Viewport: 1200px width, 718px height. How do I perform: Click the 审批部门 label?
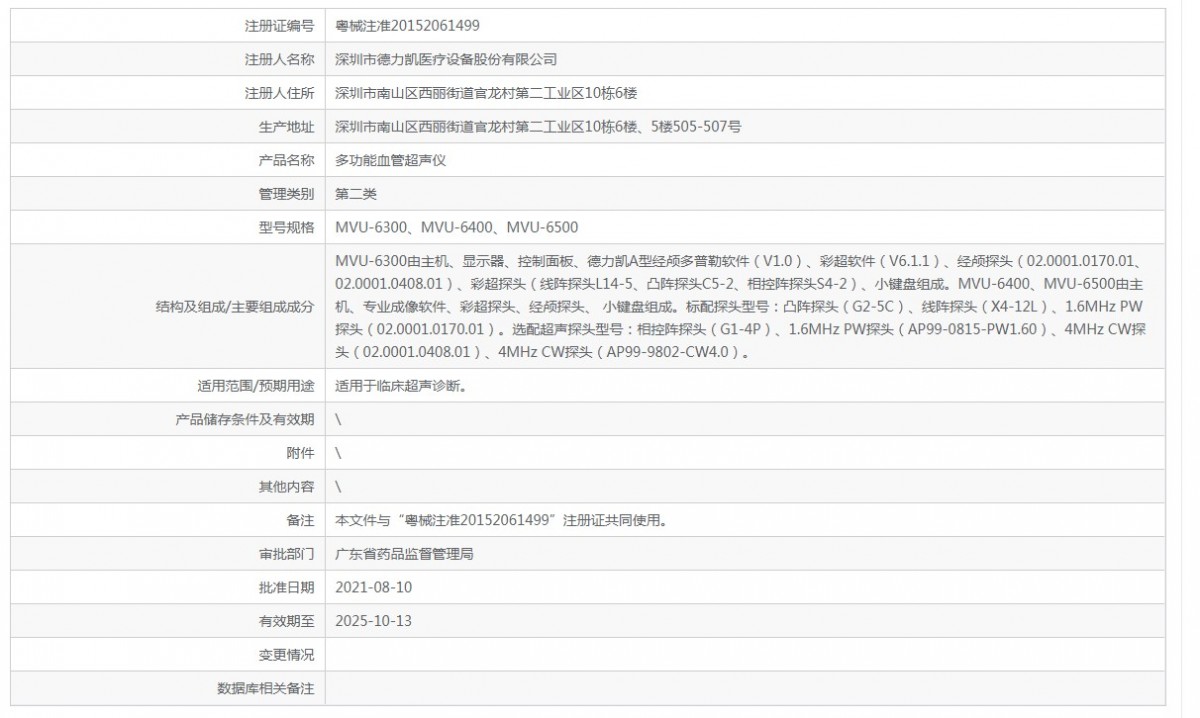coord(286,553)
